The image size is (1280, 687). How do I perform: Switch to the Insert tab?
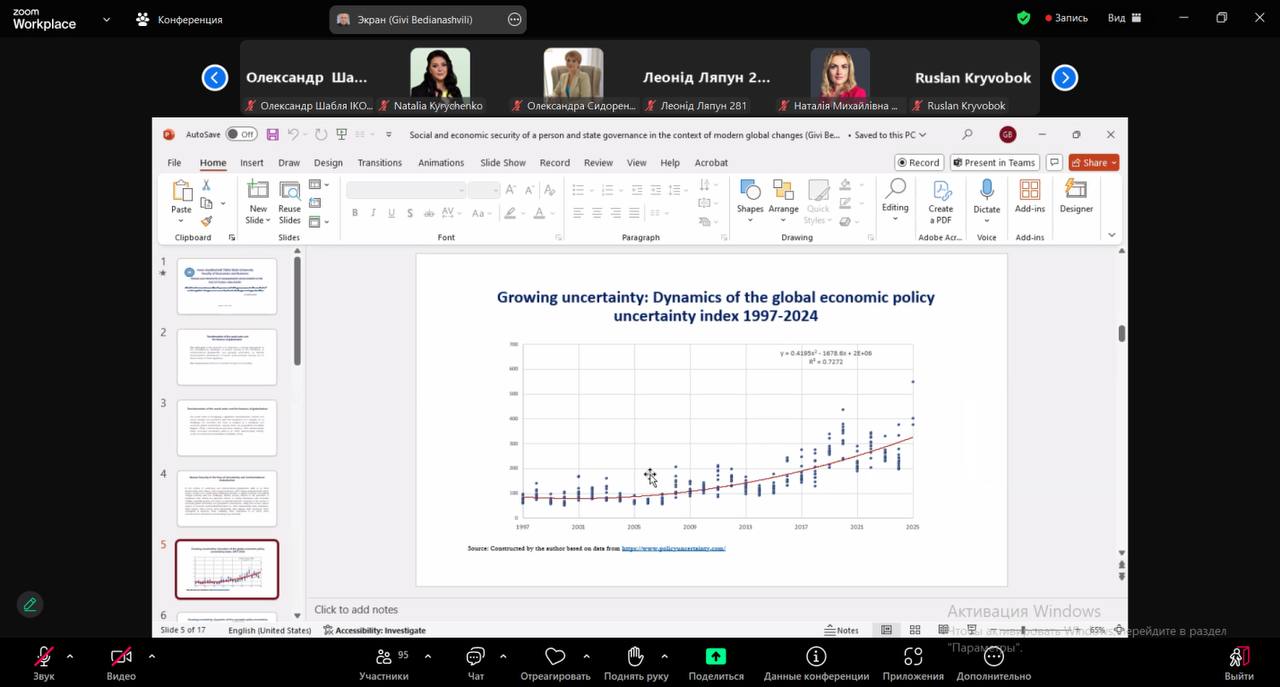[x=252, y=162]
